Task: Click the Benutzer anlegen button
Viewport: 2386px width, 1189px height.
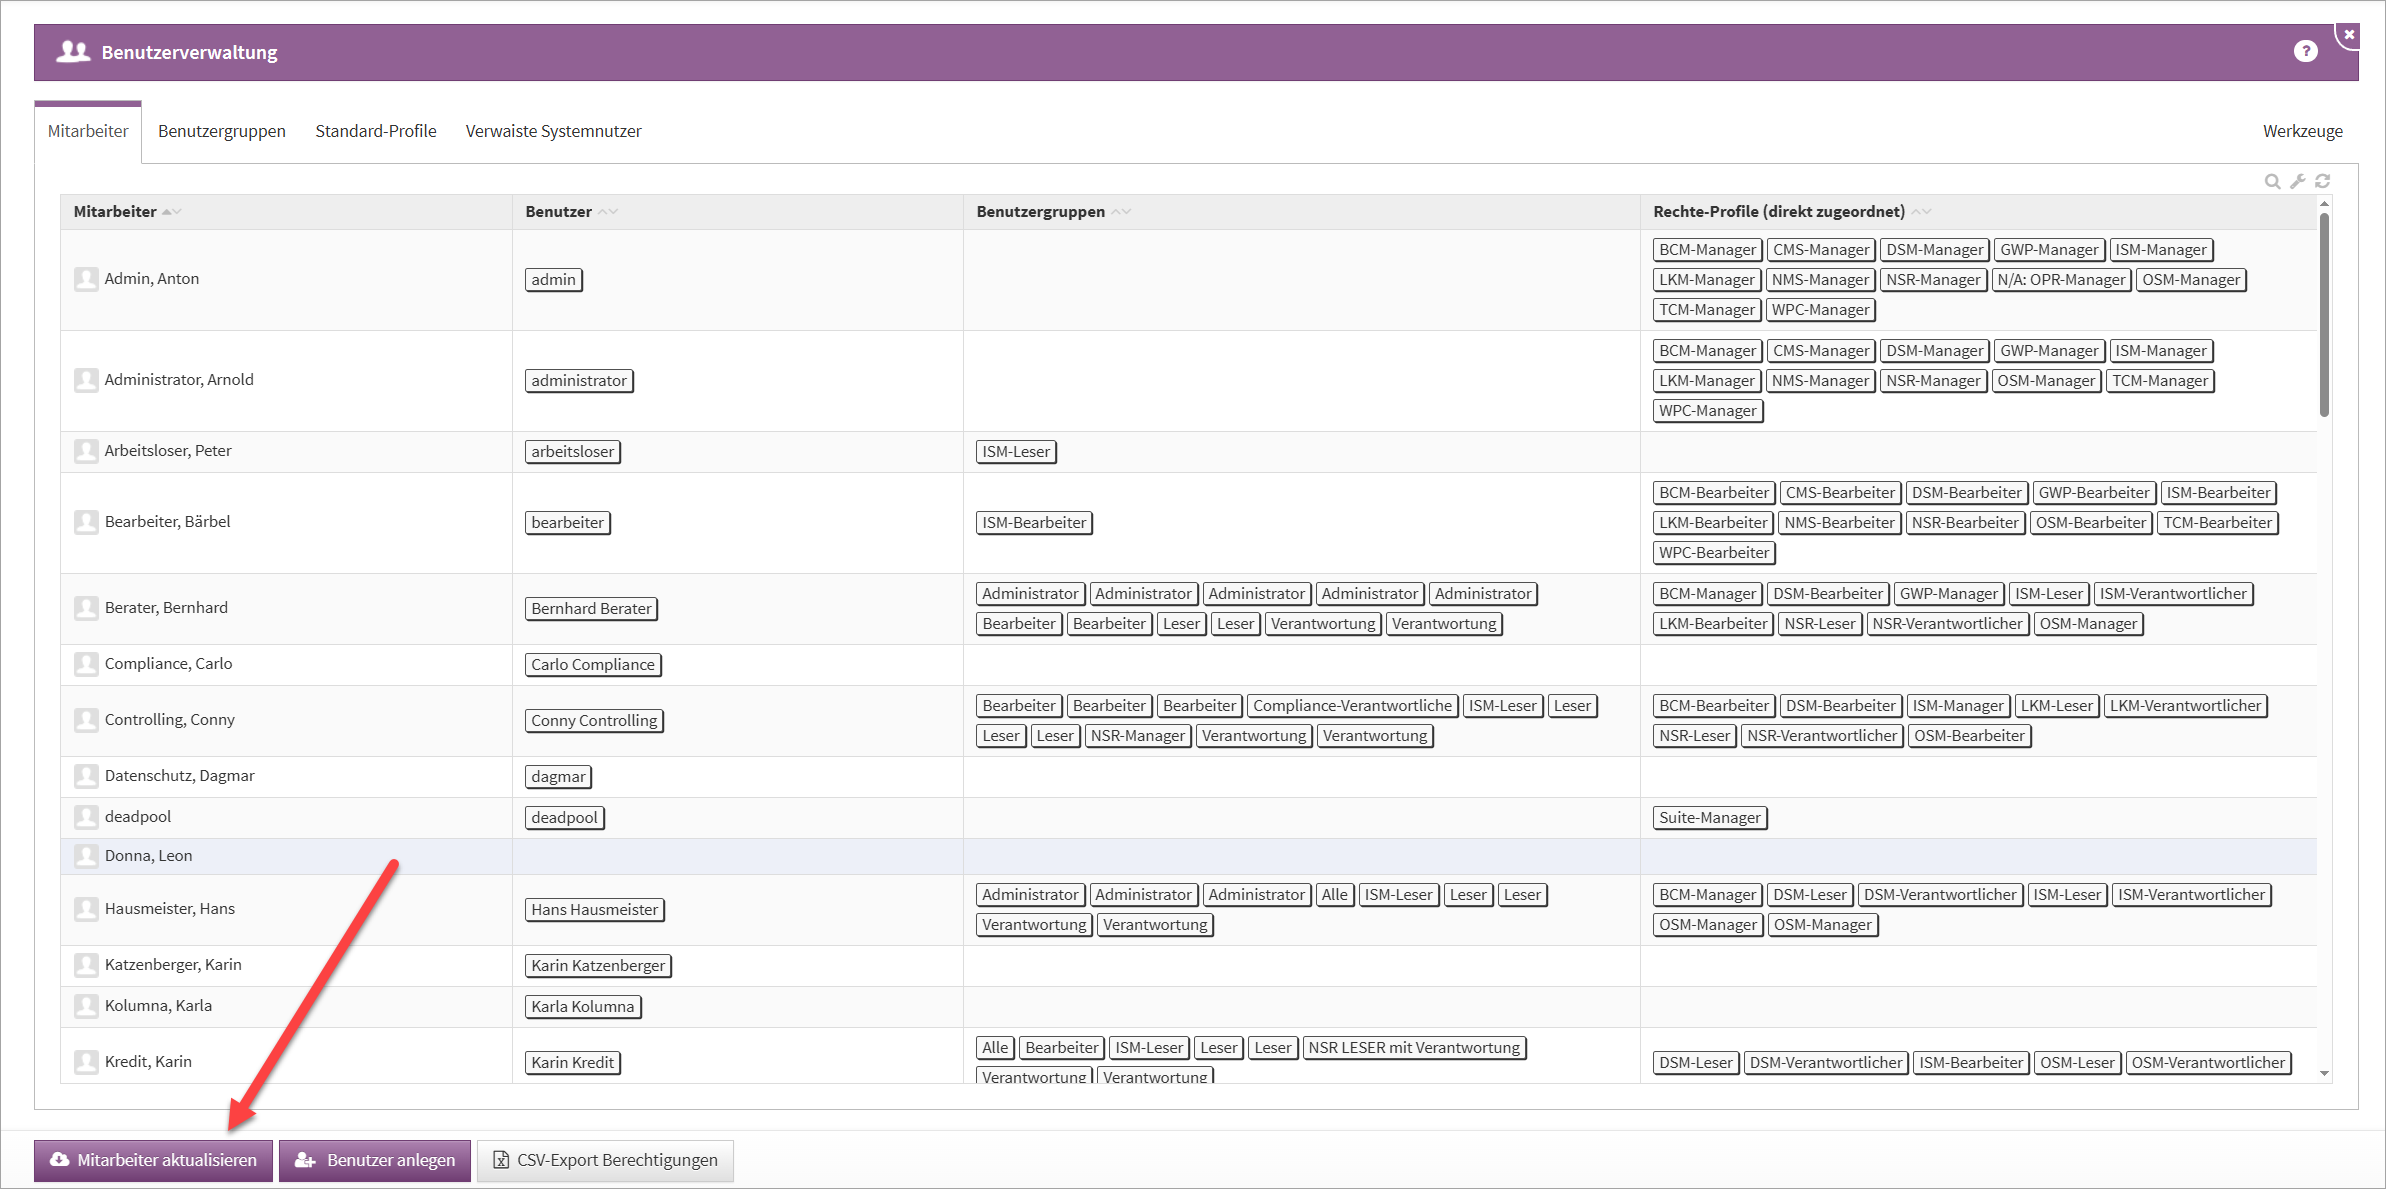Action: pyautogui.click(x=375, y=1160)
